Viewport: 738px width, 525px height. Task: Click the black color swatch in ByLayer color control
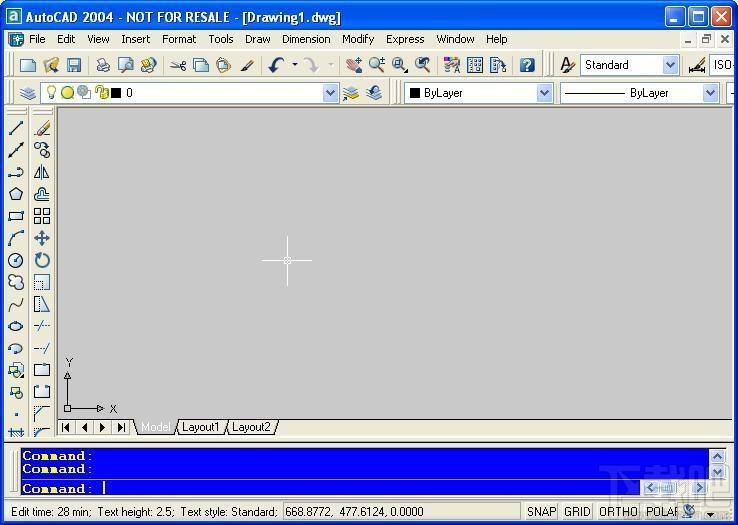(x=415, y=93)
